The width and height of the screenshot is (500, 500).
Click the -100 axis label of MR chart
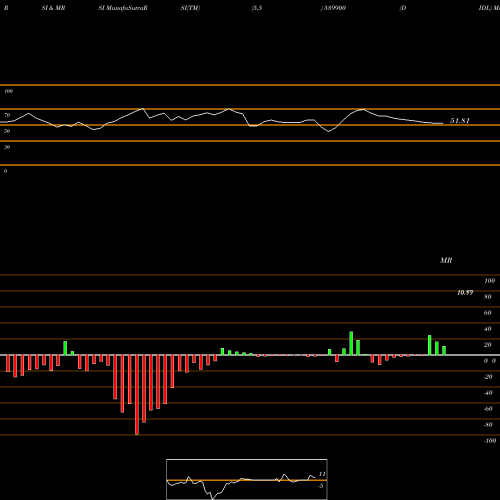pos(490,441)
